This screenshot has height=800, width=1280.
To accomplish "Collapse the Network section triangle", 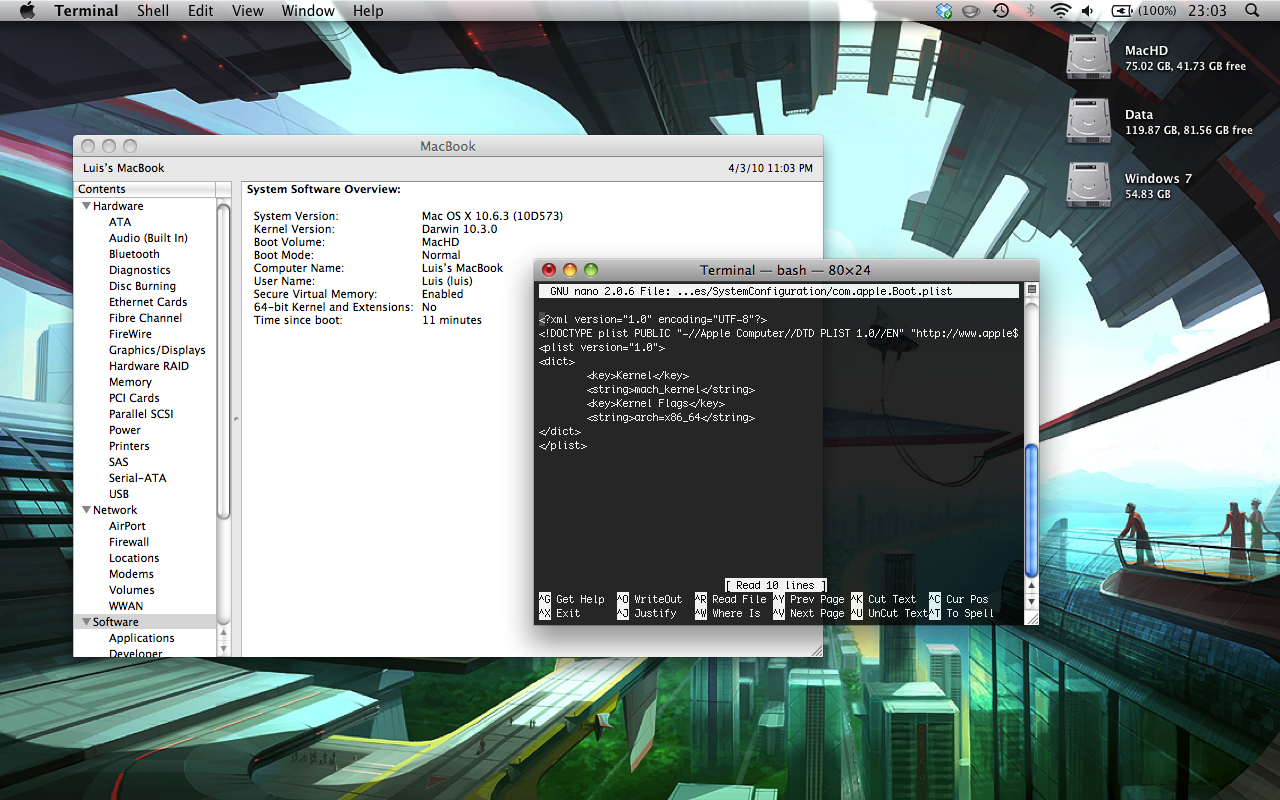I will point(86,510).
